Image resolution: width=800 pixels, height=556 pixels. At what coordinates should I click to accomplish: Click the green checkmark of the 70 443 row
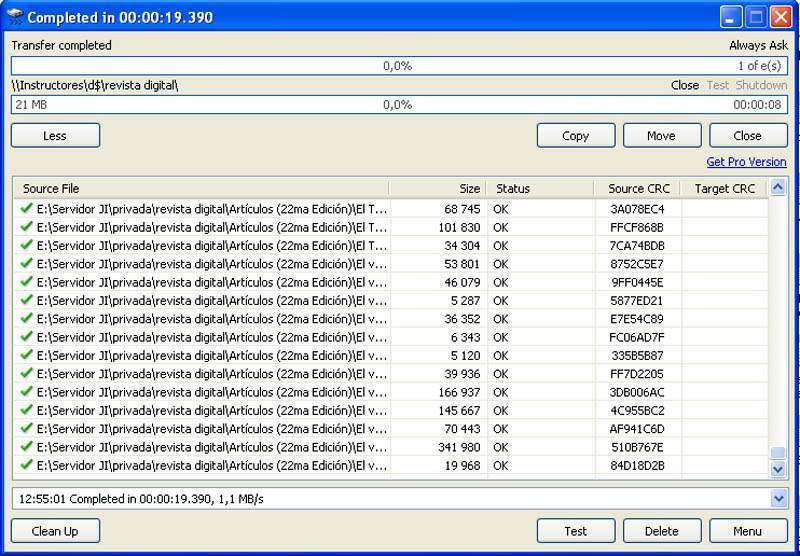(x=27, y=428)
